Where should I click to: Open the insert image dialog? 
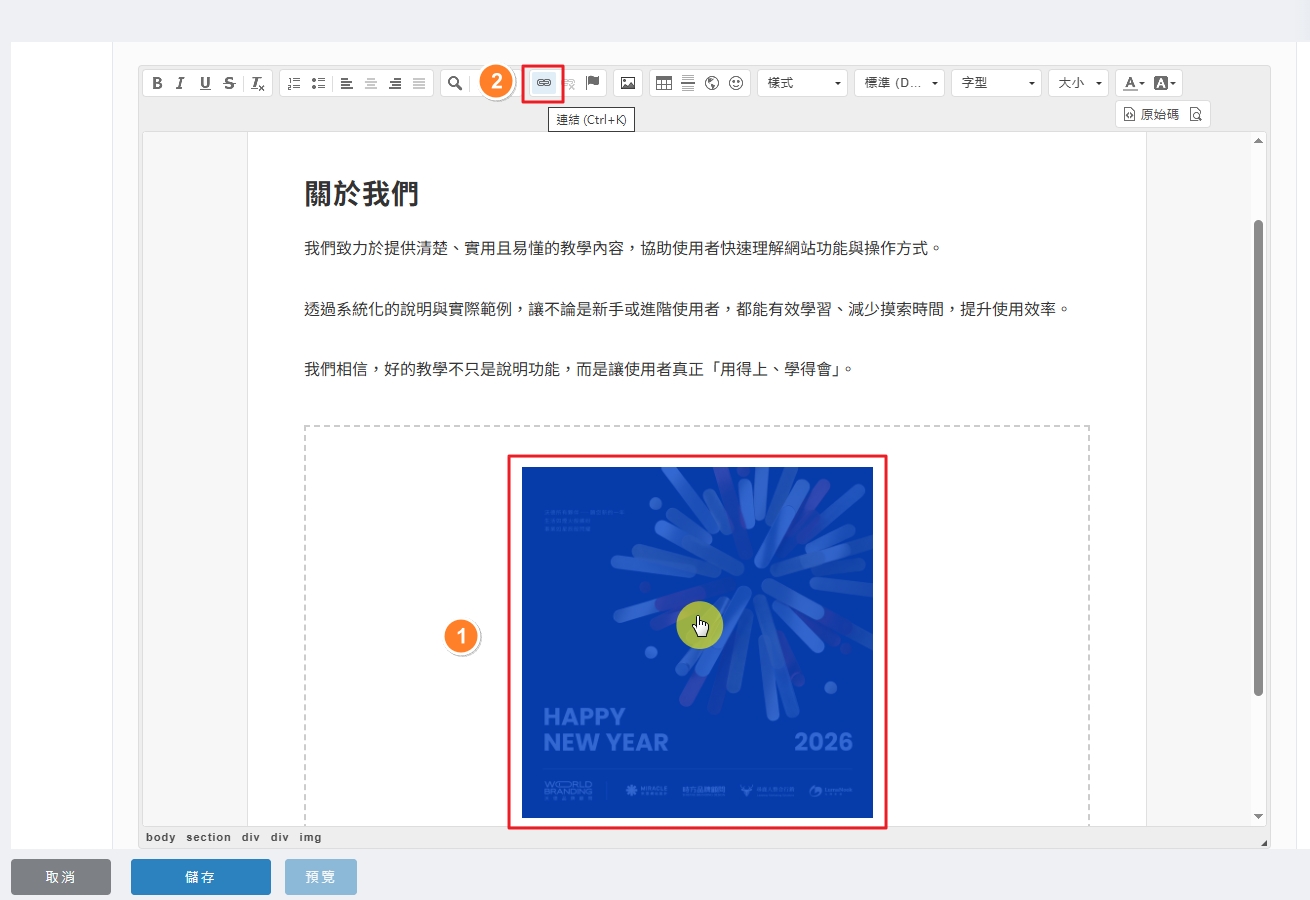628,83
